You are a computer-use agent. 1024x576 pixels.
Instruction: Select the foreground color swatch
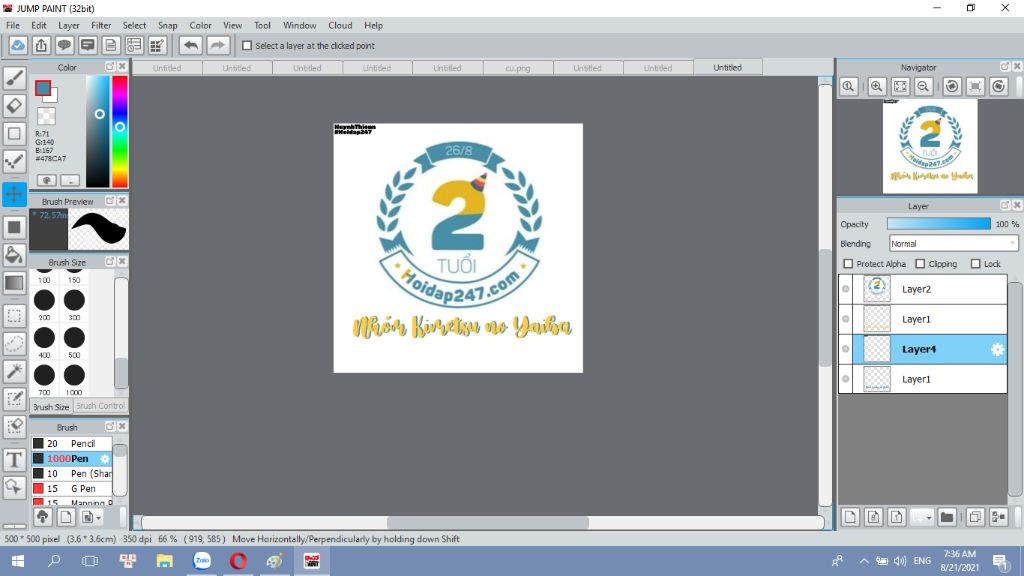(43, 88)
